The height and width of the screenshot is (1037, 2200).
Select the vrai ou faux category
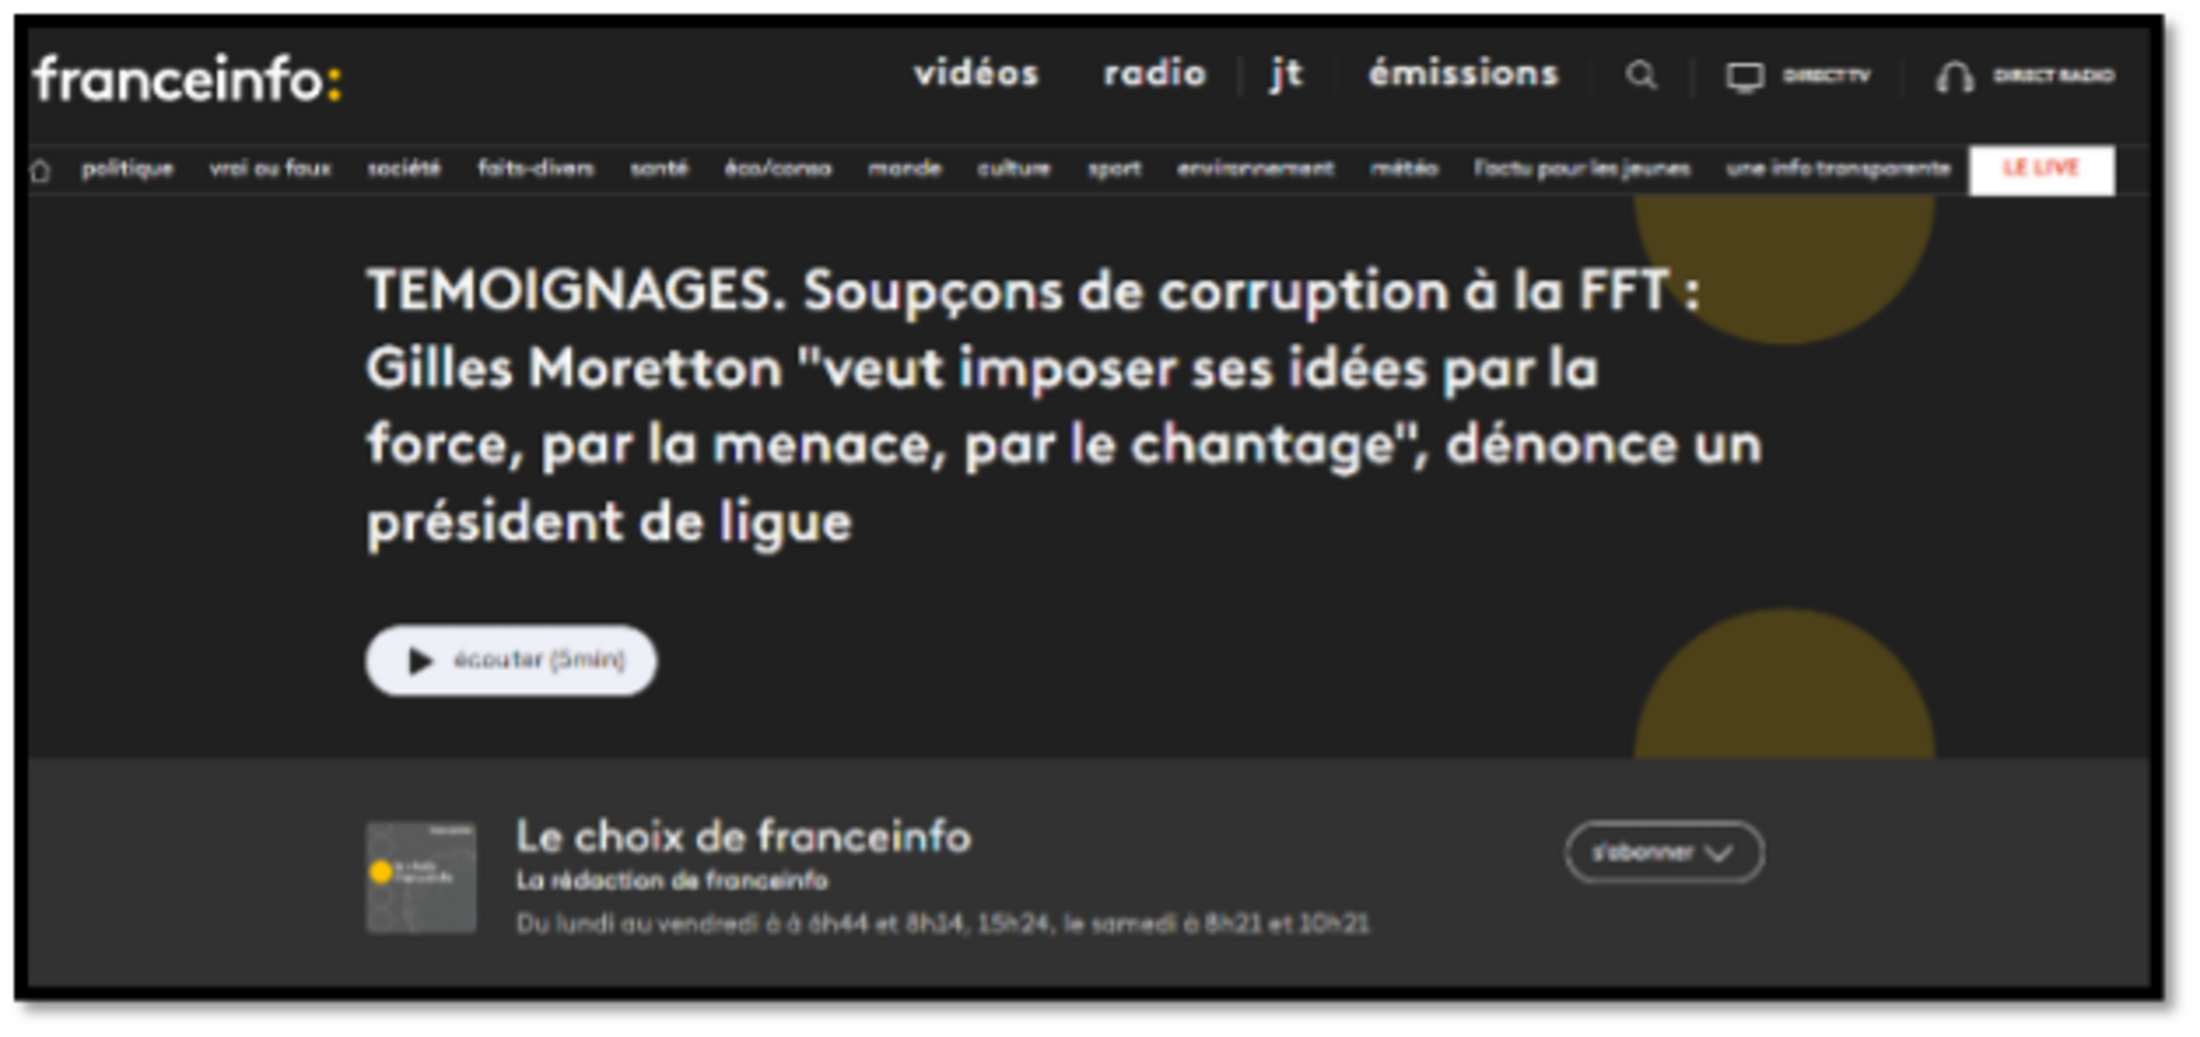tap(270, 169)
